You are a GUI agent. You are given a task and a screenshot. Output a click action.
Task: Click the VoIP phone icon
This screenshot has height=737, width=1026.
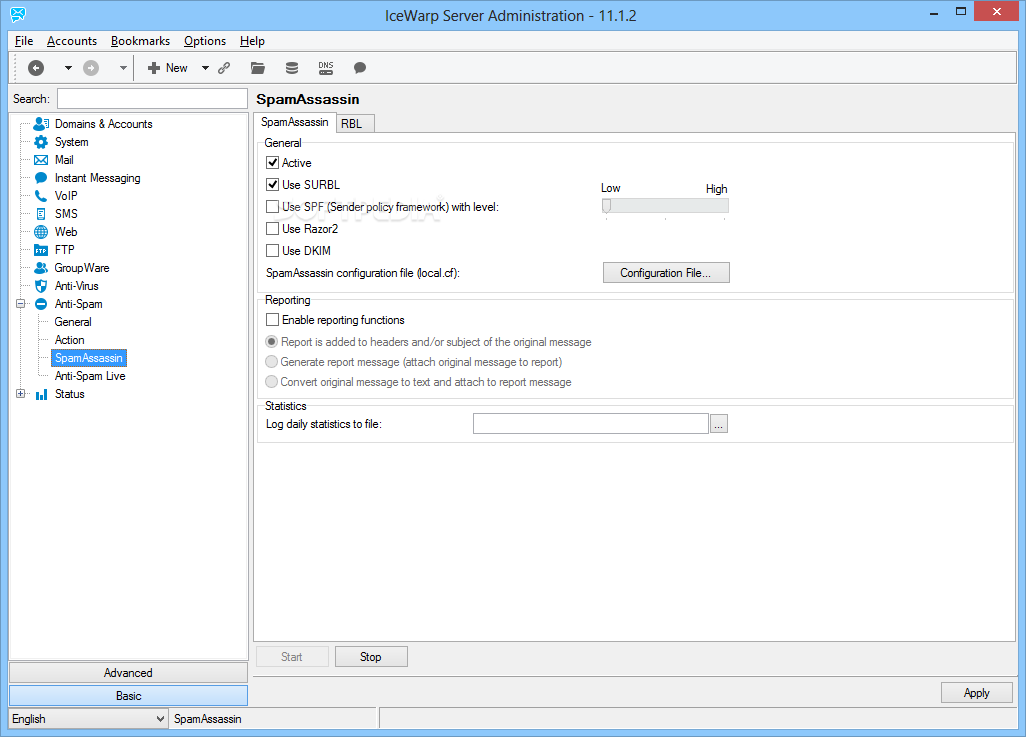click(41, 196)
